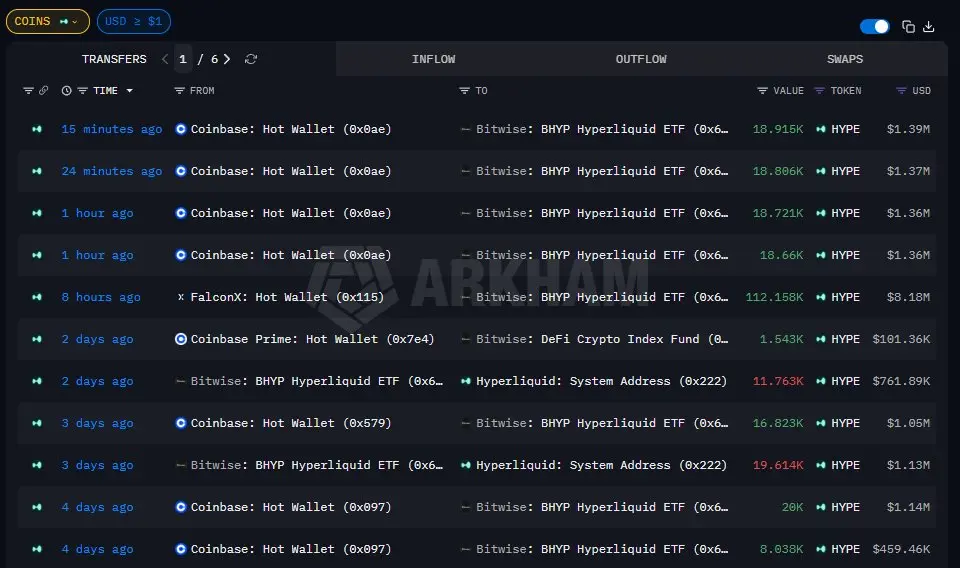
Task: Click the Hyperliquid logo before System Address in $1.13M row
Action: 466,465
